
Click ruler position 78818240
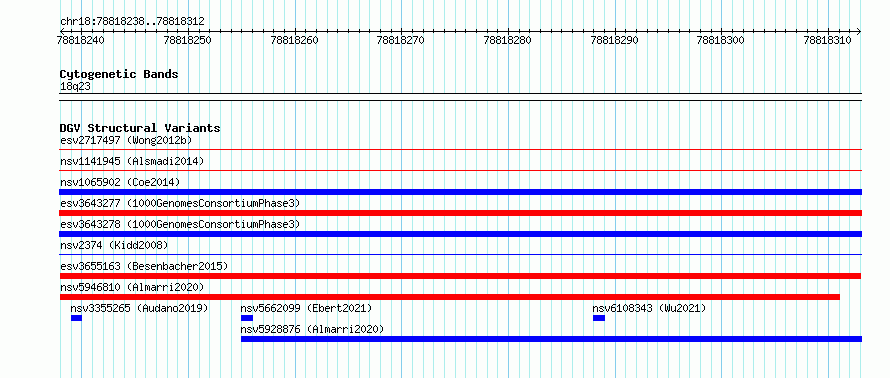coord(81,40)
